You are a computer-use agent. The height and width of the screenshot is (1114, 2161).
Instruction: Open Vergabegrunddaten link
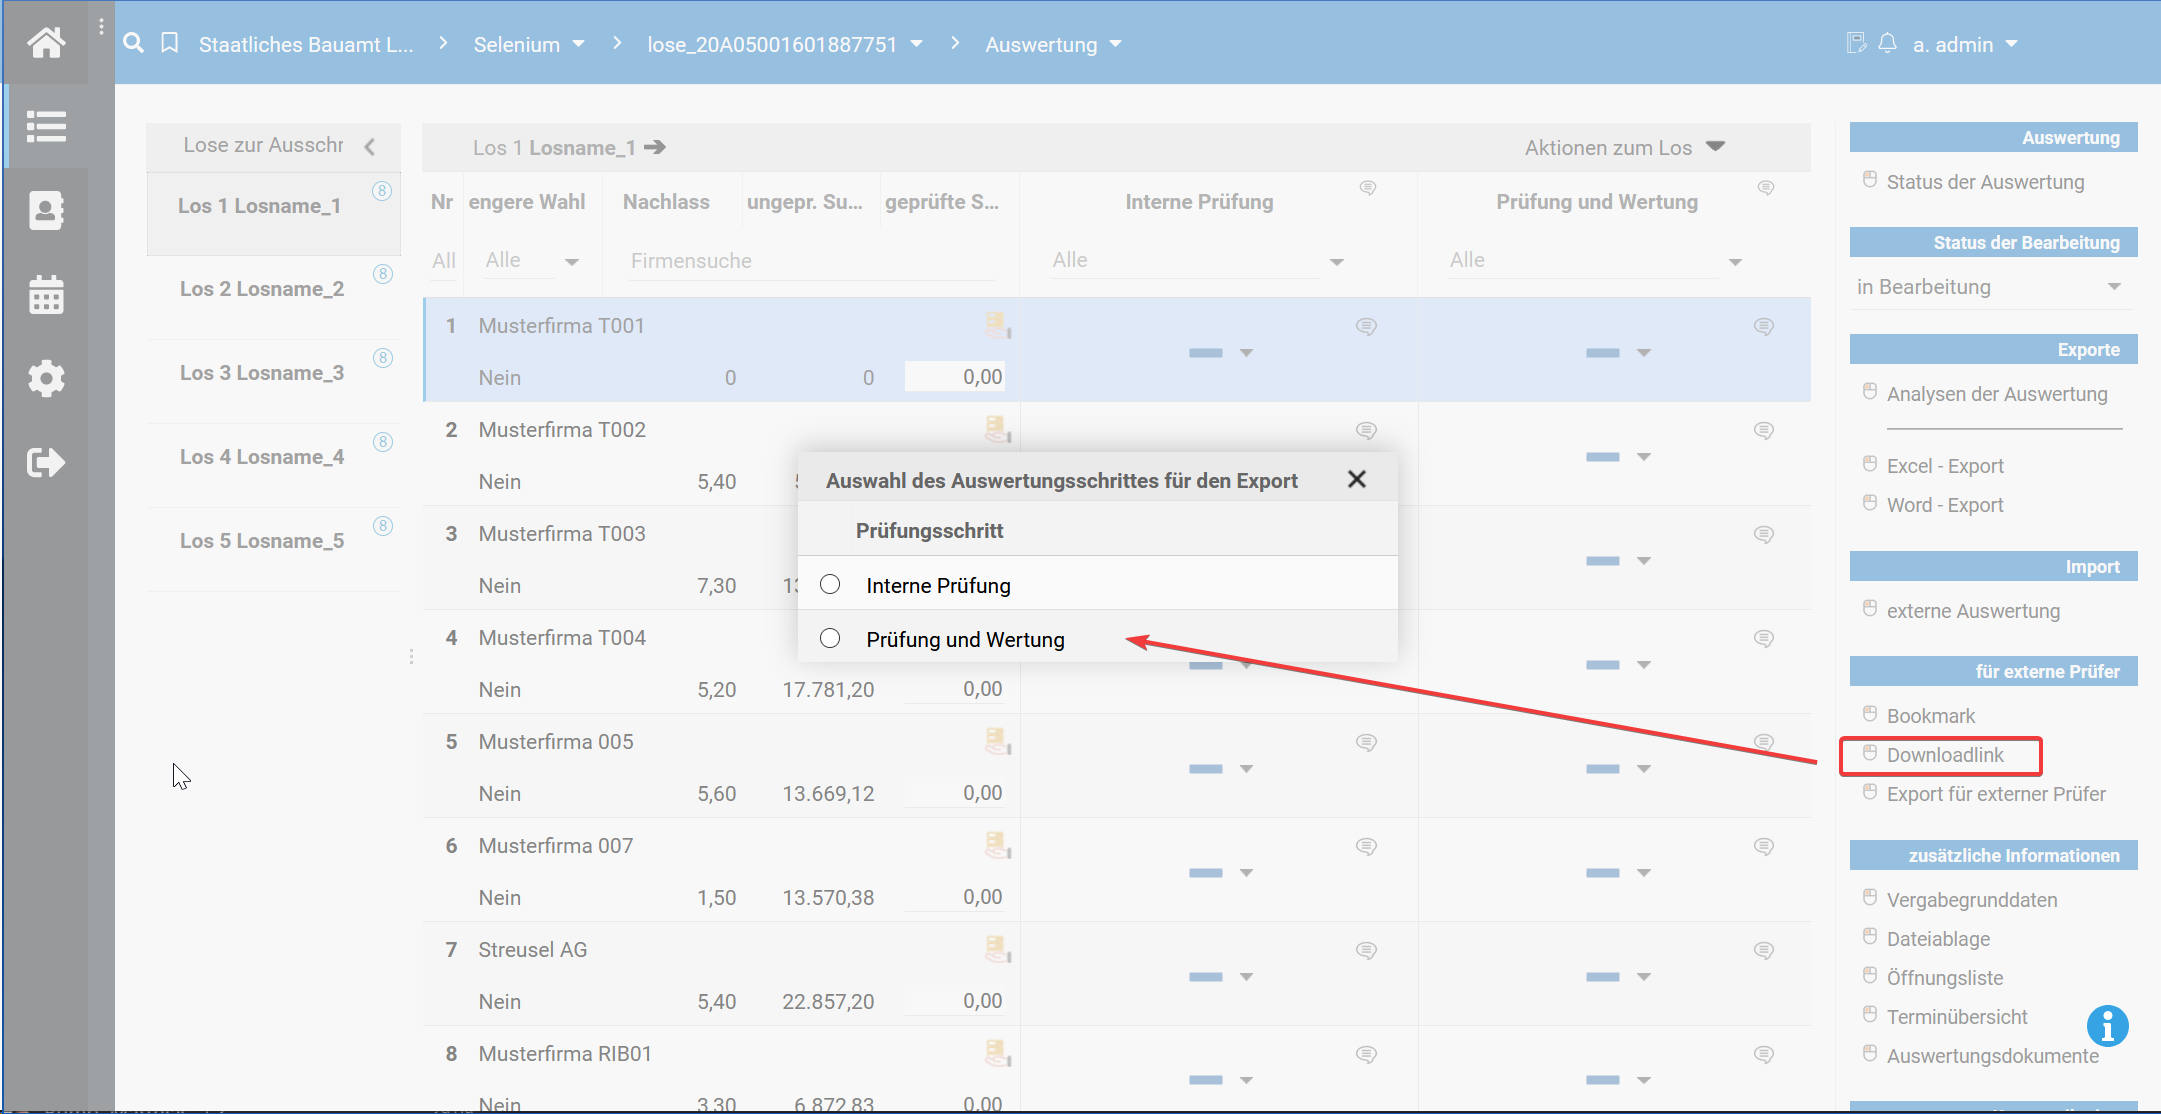[x=1972, y=899]
